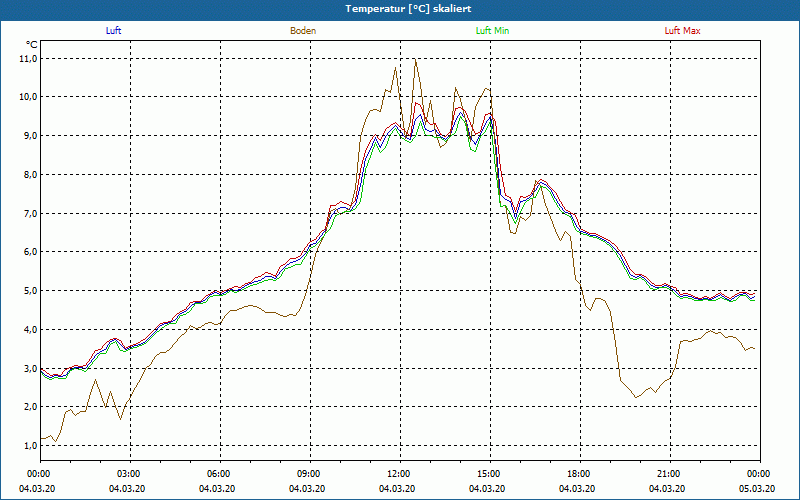Click the red Luft Max legend label
Image resolution: width=800 pixels, height=500 pixels.
pyautogui.click(x=682, y=31)
